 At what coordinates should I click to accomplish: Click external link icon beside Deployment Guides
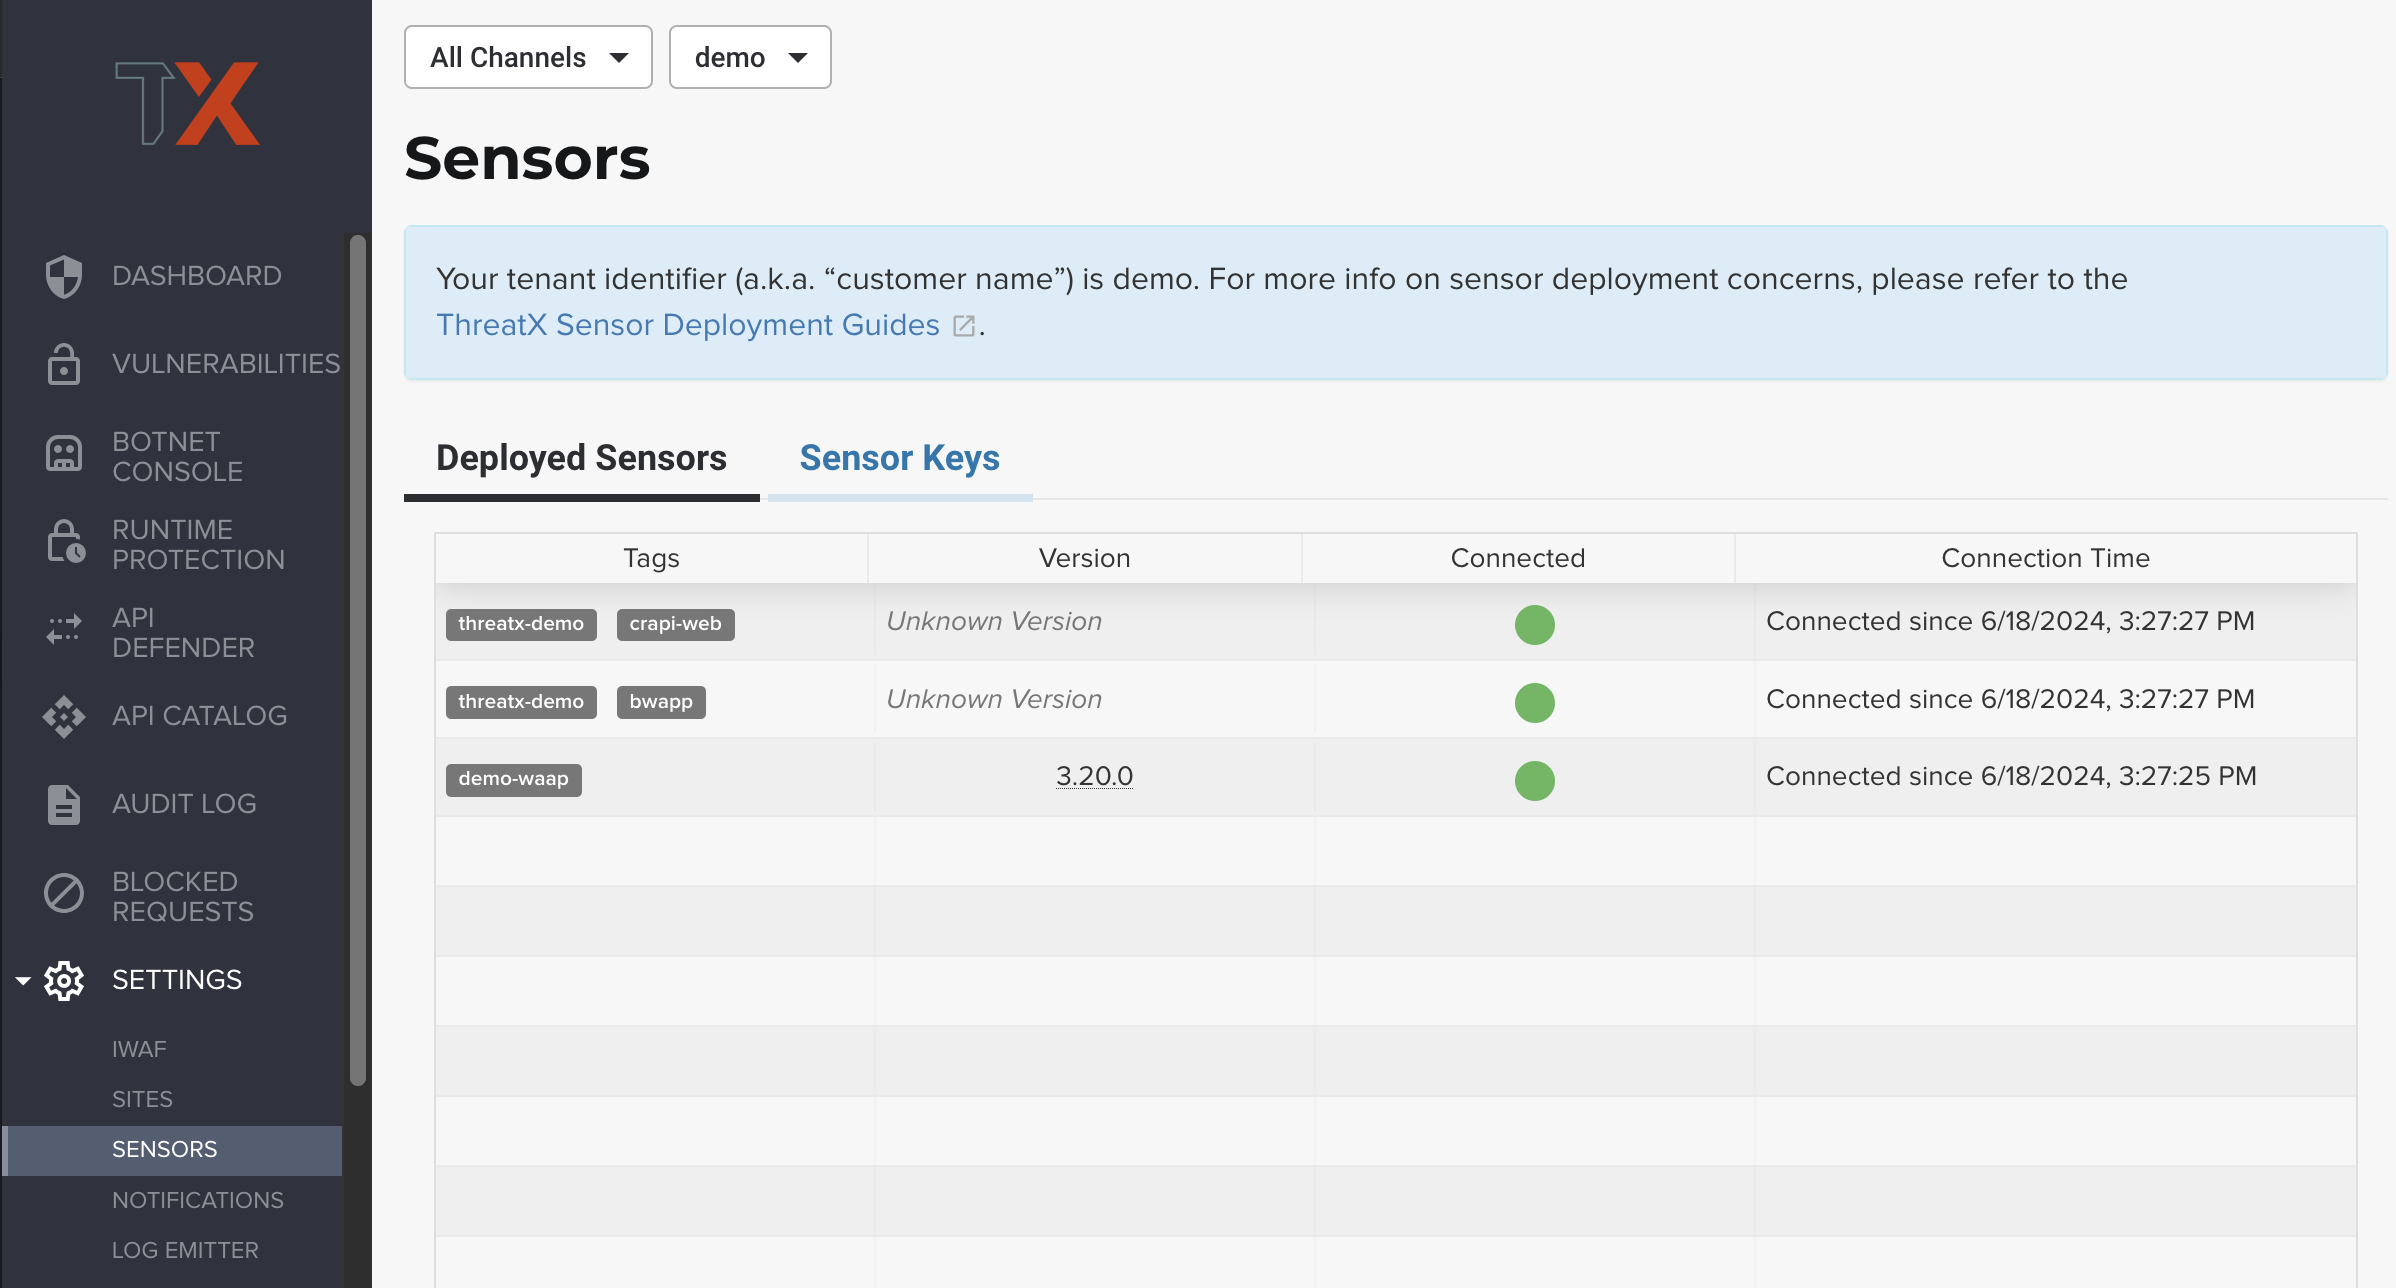tap(964, 326)
